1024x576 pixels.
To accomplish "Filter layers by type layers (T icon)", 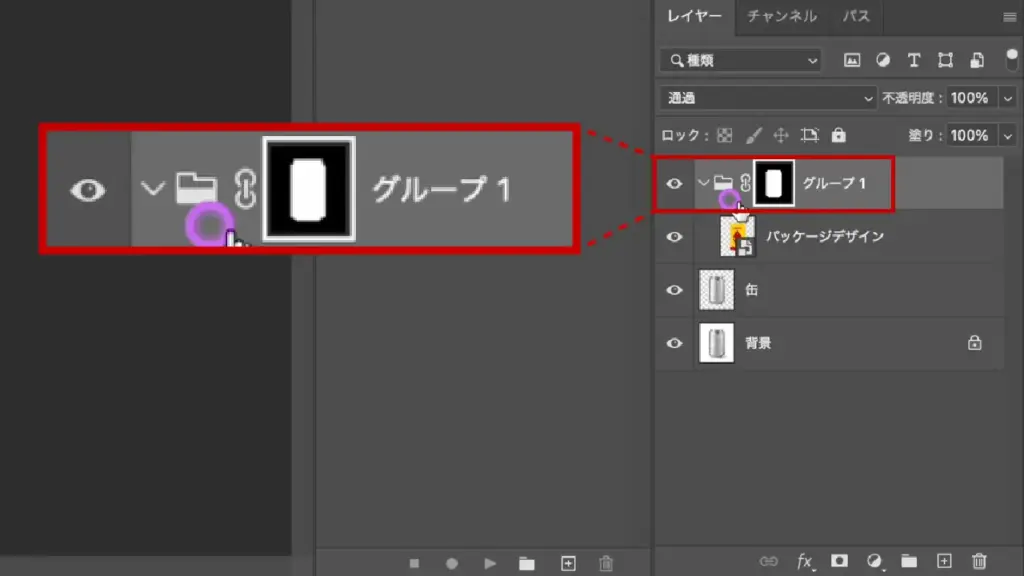I will [913, 60].
